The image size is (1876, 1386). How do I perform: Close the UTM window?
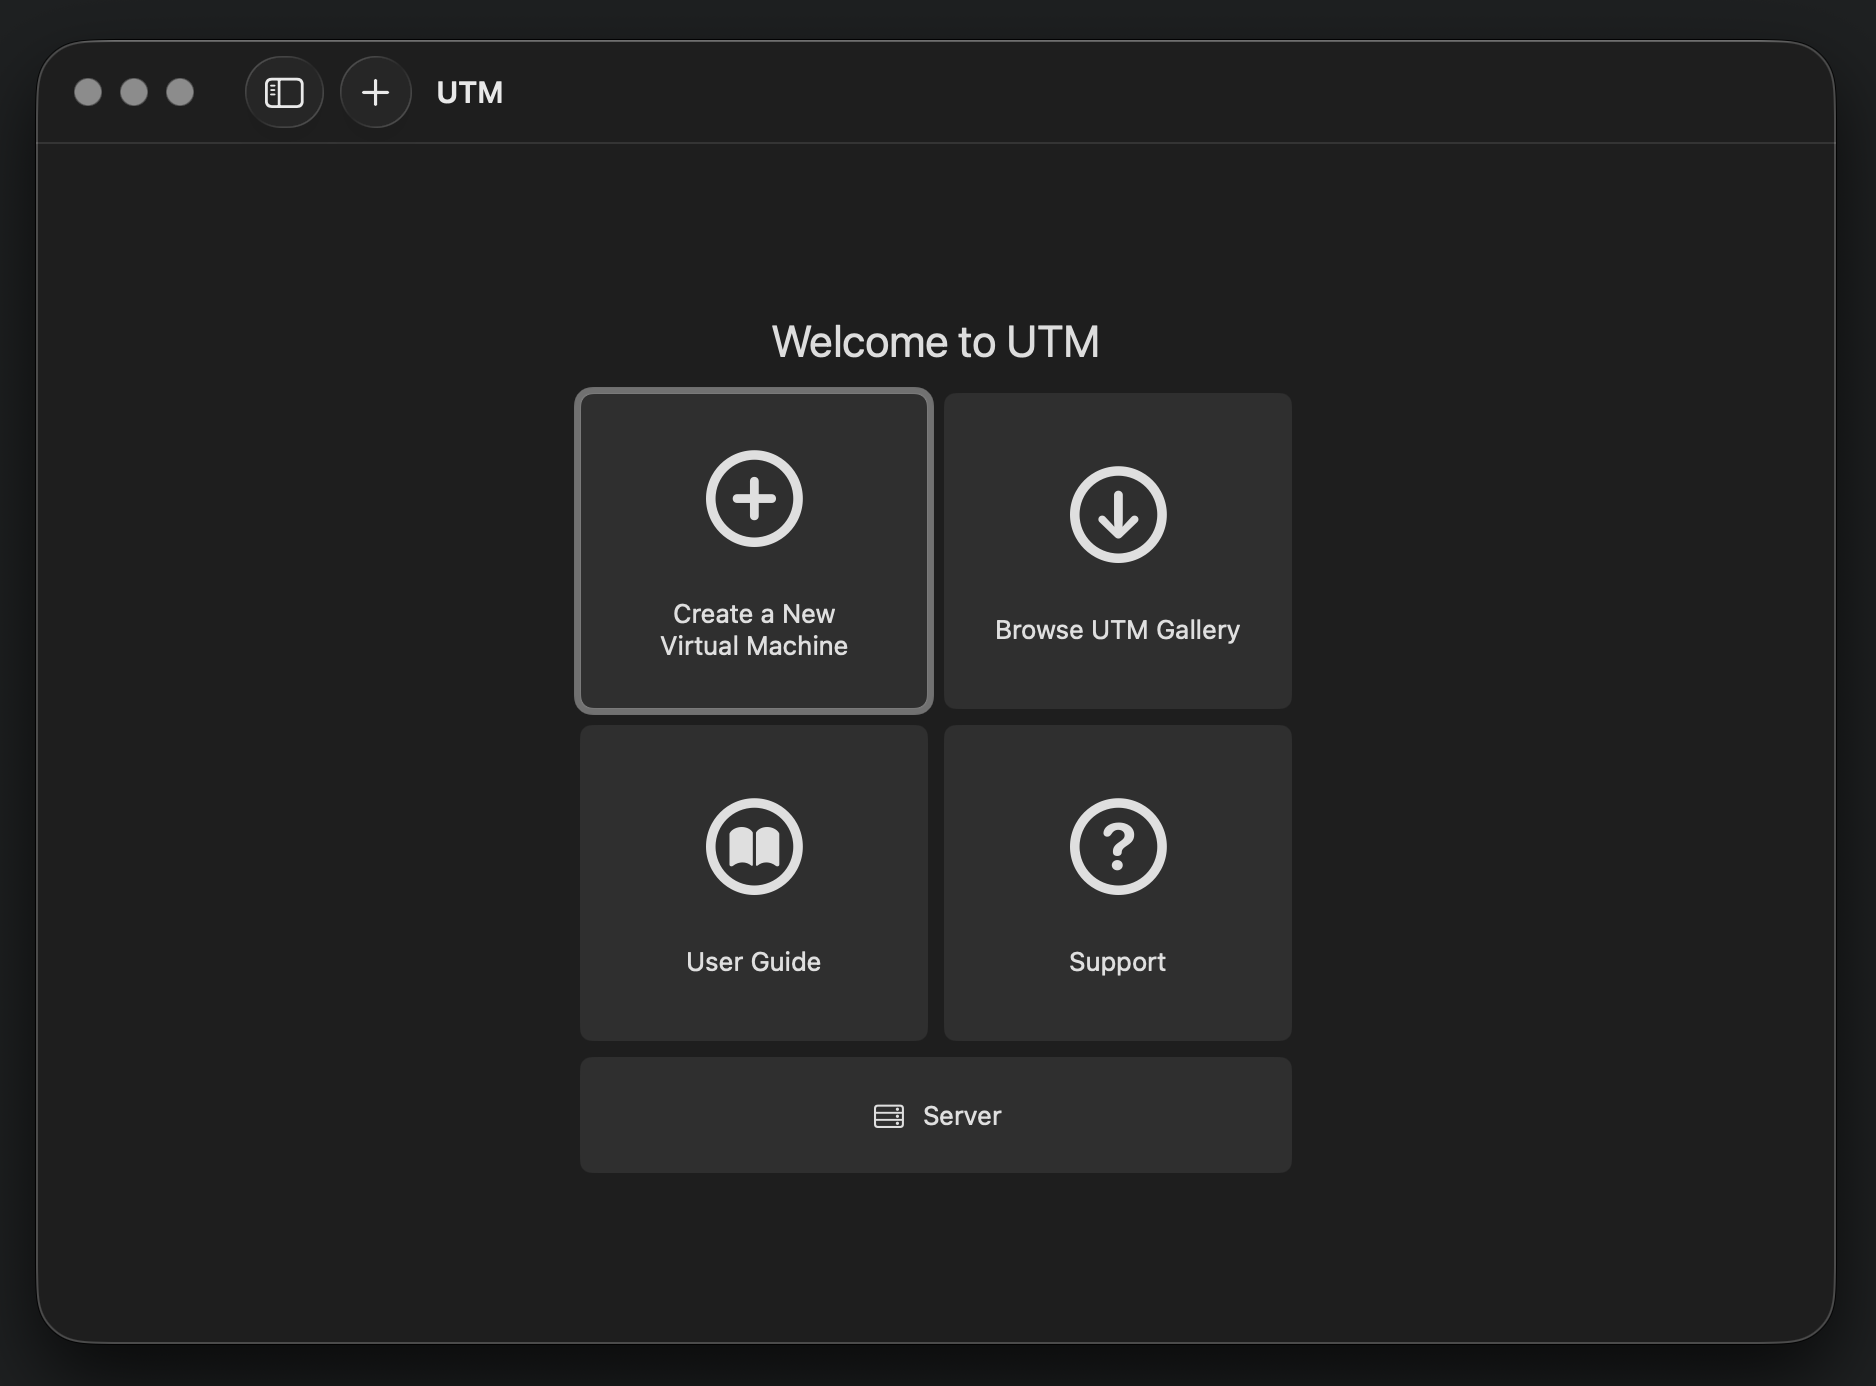point(88,93)
